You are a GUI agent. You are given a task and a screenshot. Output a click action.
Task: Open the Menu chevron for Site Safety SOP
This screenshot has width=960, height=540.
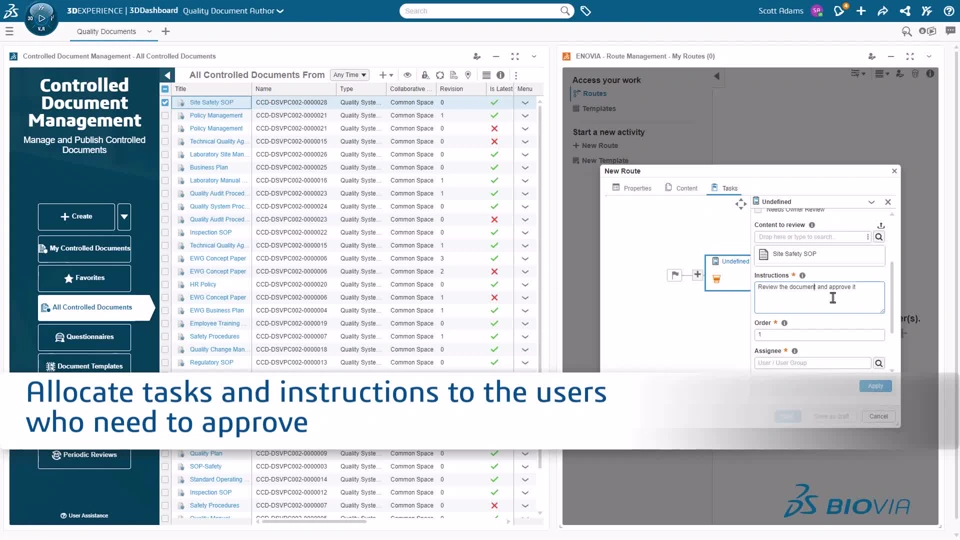(525, 103)
